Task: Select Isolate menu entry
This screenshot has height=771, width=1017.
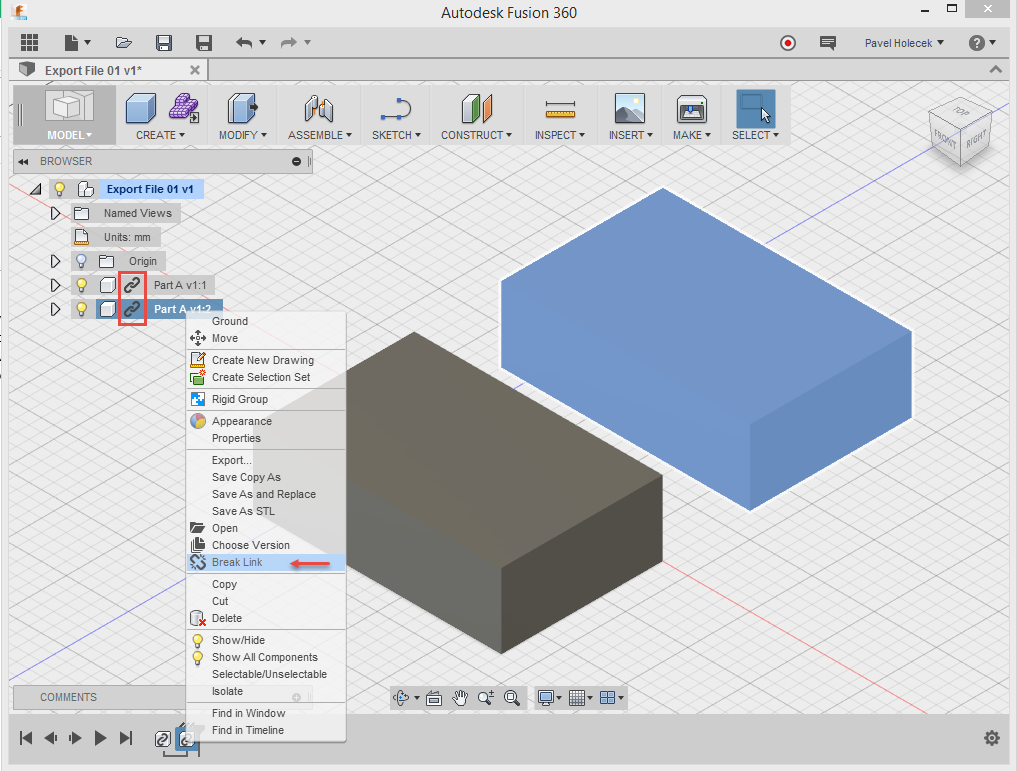Action: click(x=266, y=691)
